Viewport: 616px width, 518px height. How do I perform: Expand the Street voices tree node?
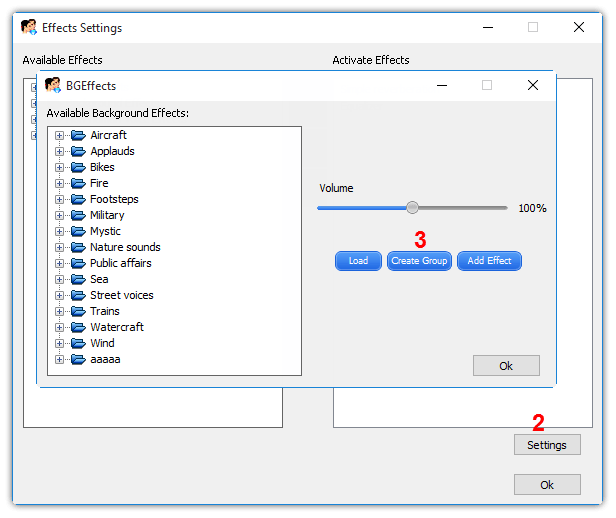tap(59, 295)
